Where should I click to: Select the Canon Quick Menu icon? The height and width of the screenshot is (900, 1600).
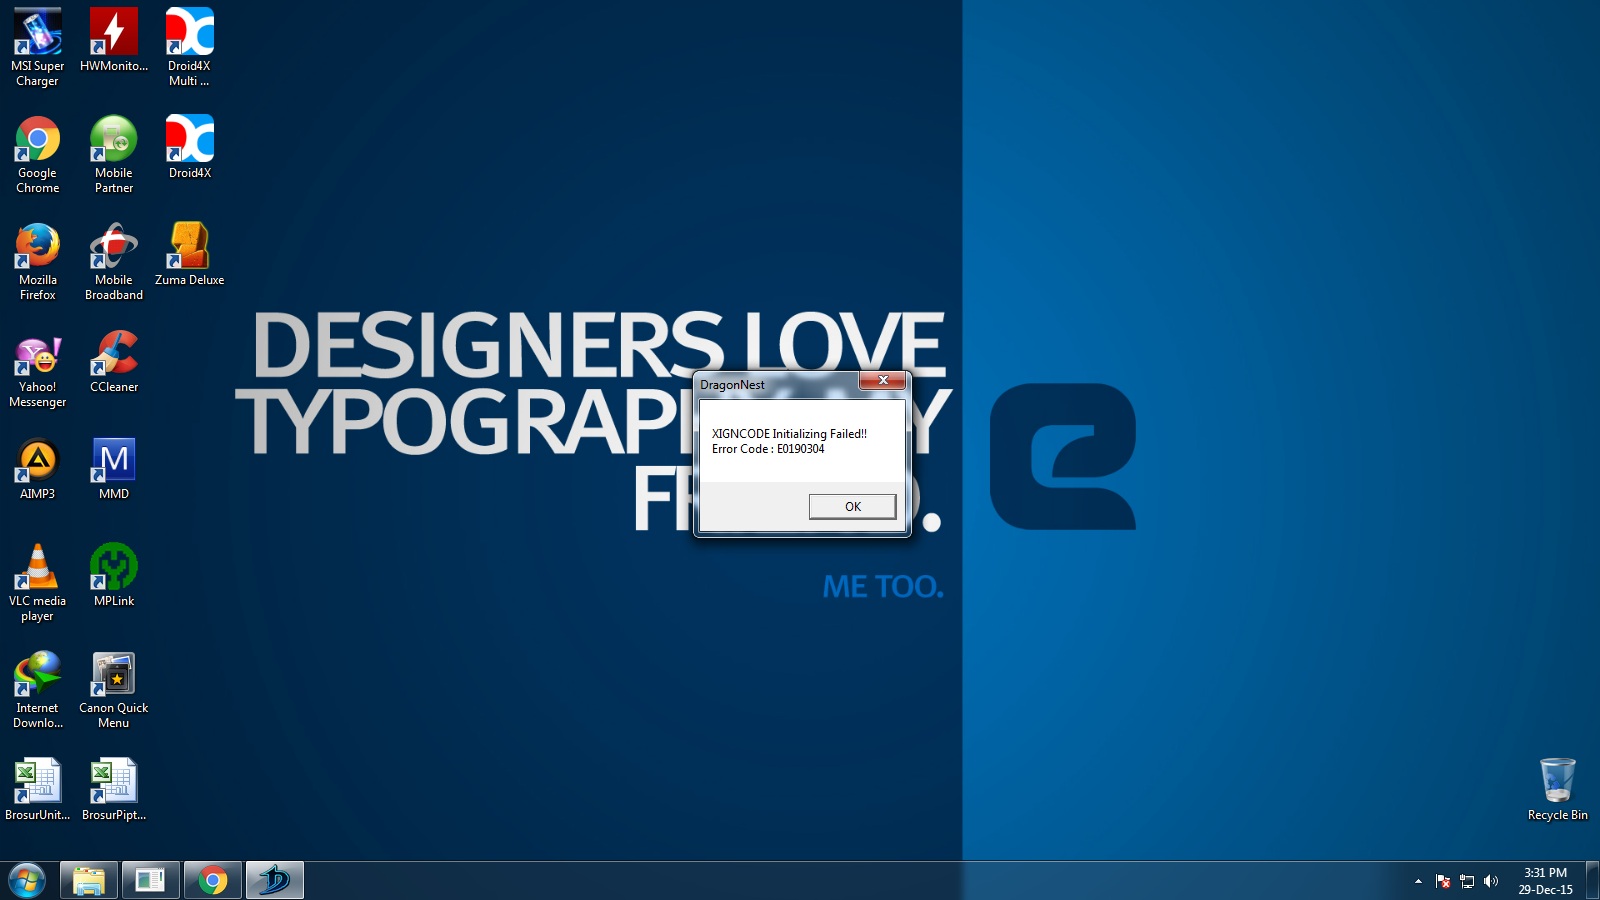tap(114, 689)
